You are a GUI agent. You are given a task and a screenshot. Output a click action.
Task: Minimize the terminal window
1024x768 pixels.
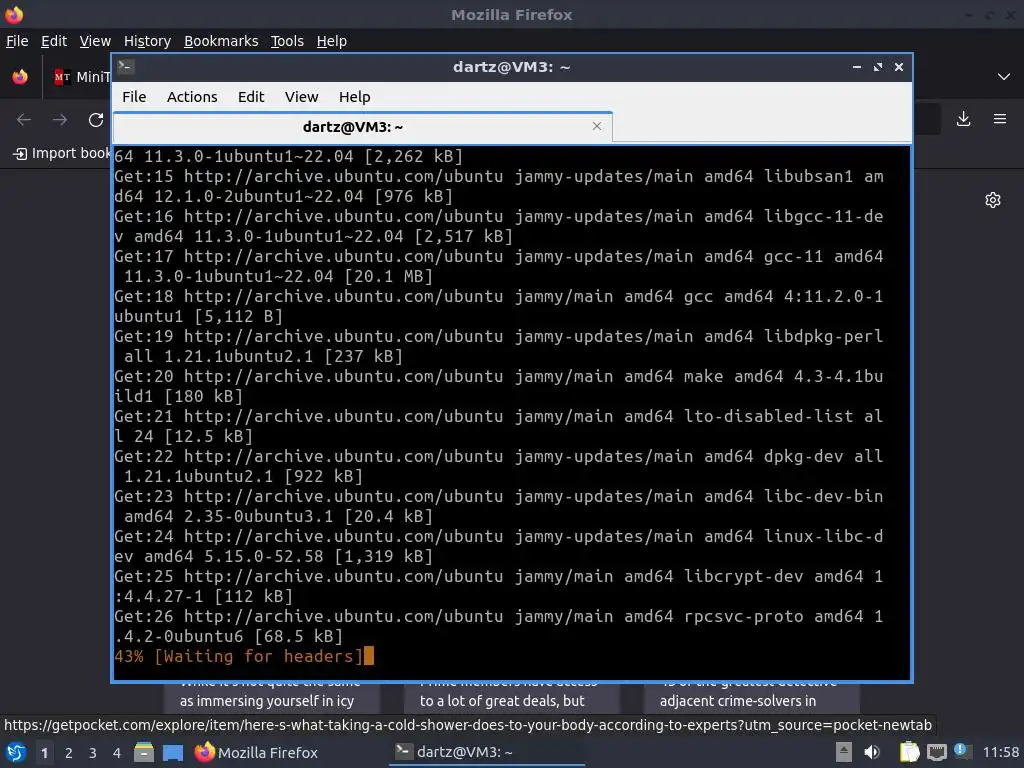[857, 67]
